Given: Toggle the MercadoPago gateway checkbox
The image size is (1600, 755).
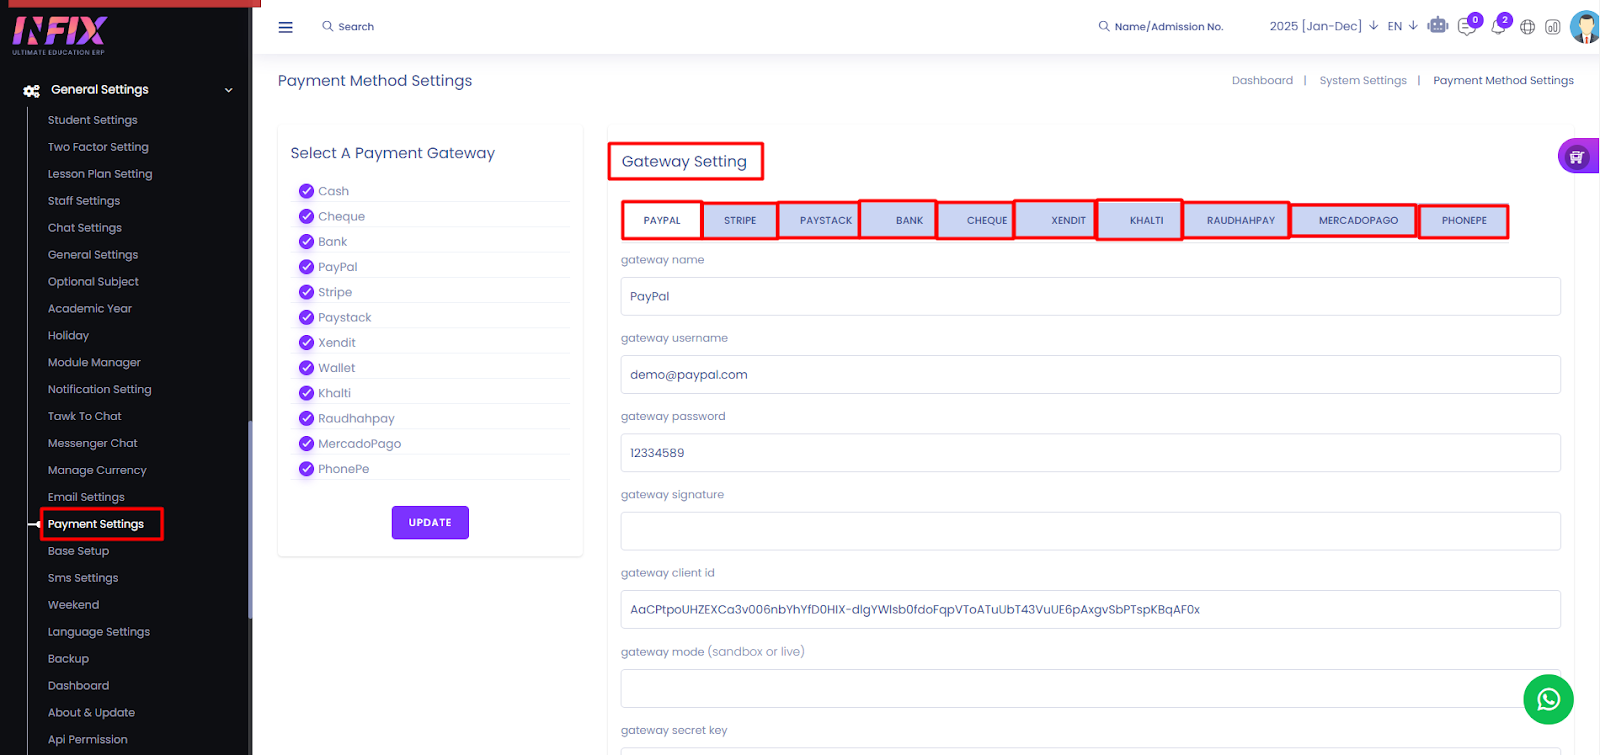Looking at the screenshot, I should click(x=306, y=443).
